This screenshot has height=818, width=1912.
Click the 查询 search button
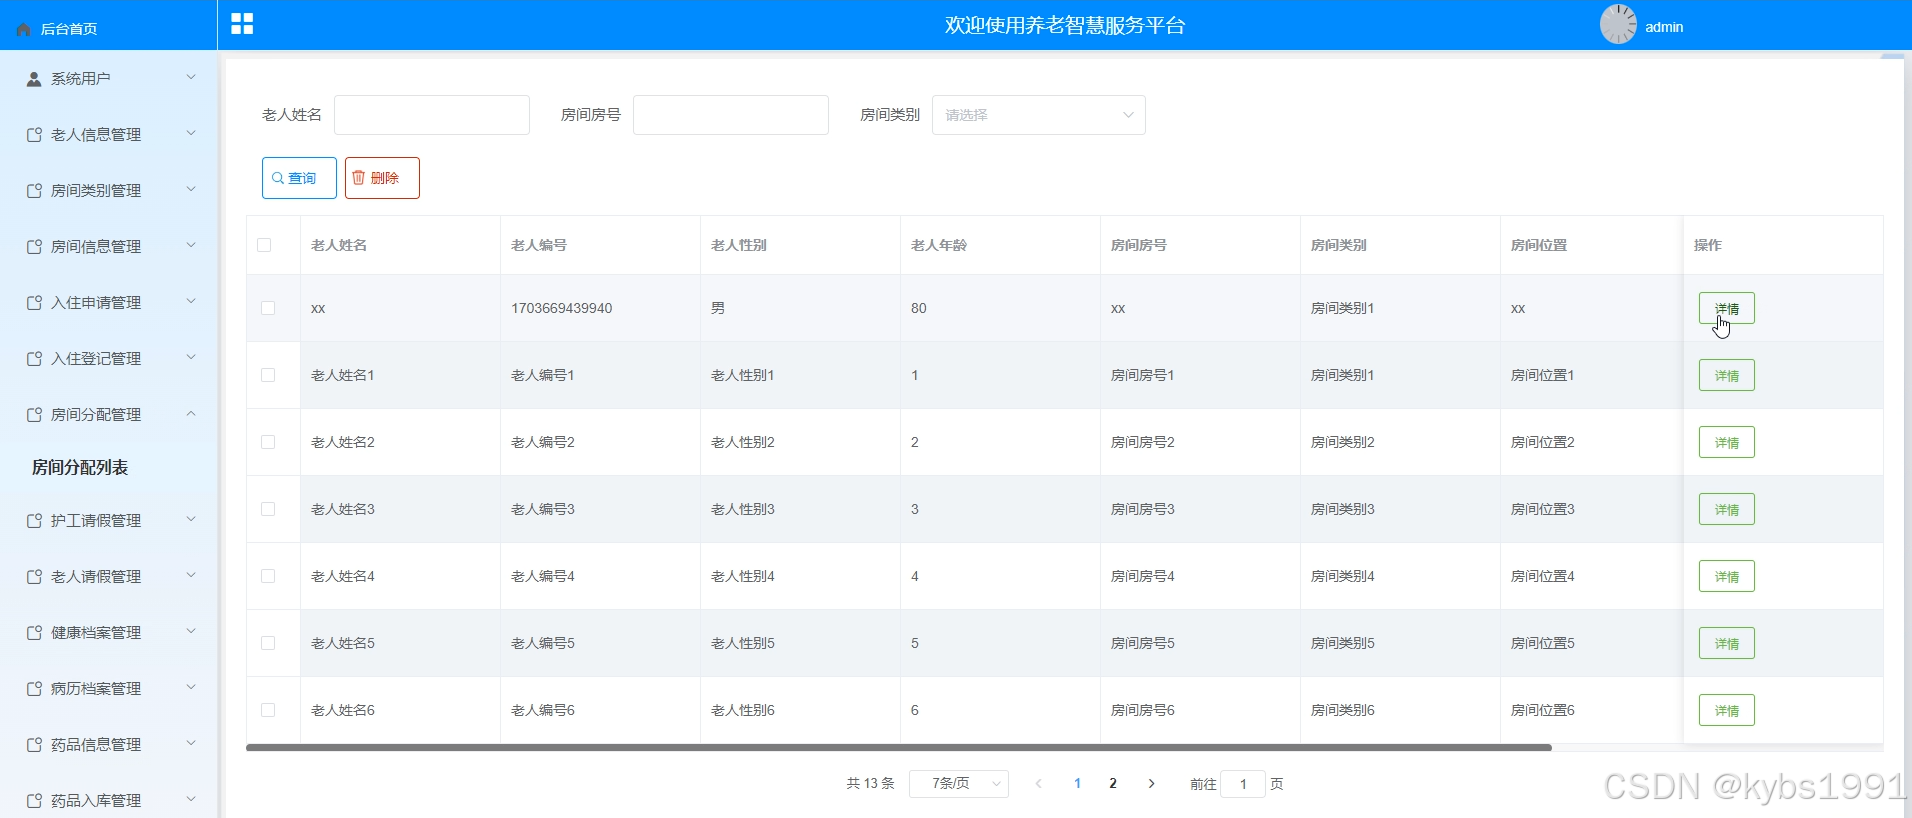(x=299, y=178)
